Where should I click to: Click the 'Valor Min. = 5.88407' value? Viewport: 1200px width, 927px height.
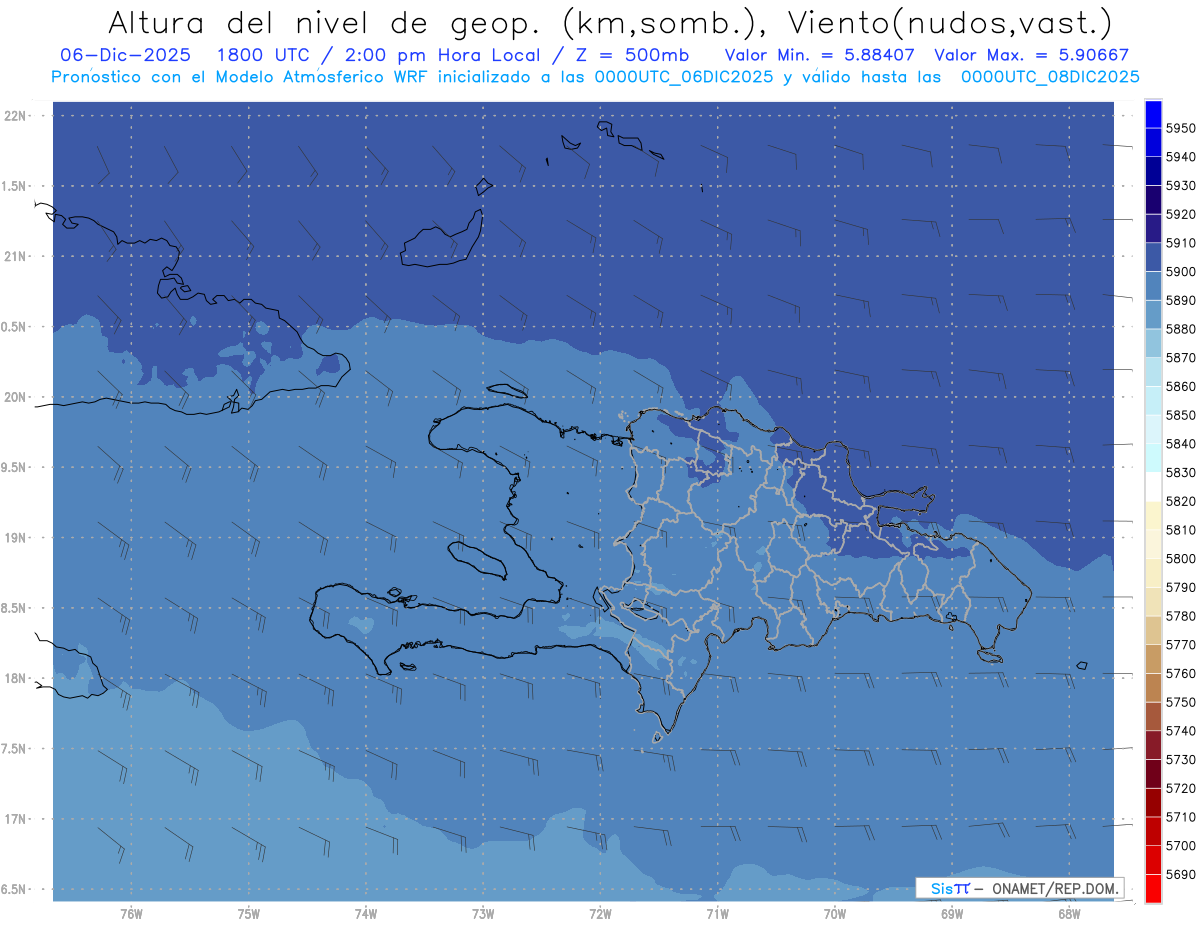click(820, 55)
